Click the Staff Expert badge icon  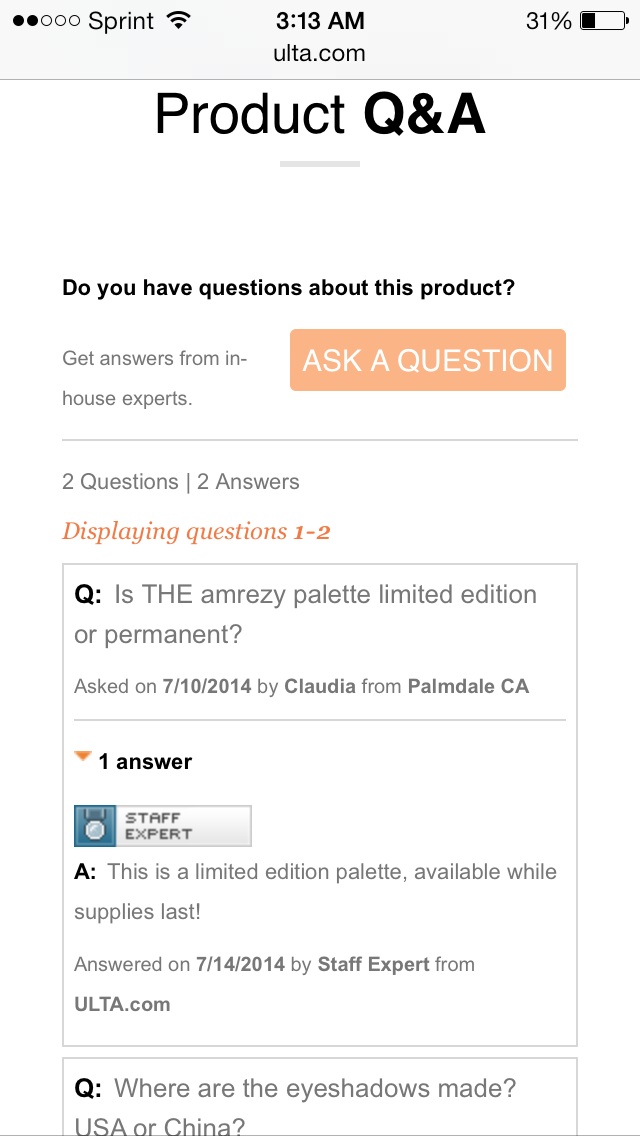pos(163,826)
